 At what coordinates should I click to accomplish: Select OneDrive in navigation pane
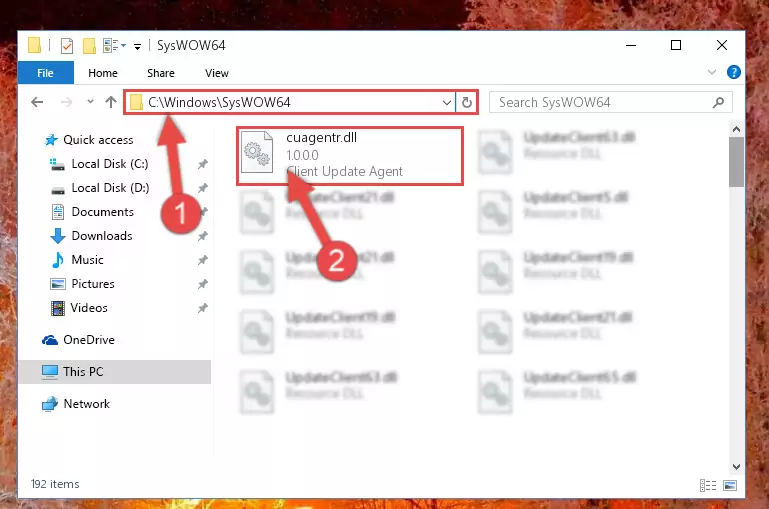tap(89, 340)
